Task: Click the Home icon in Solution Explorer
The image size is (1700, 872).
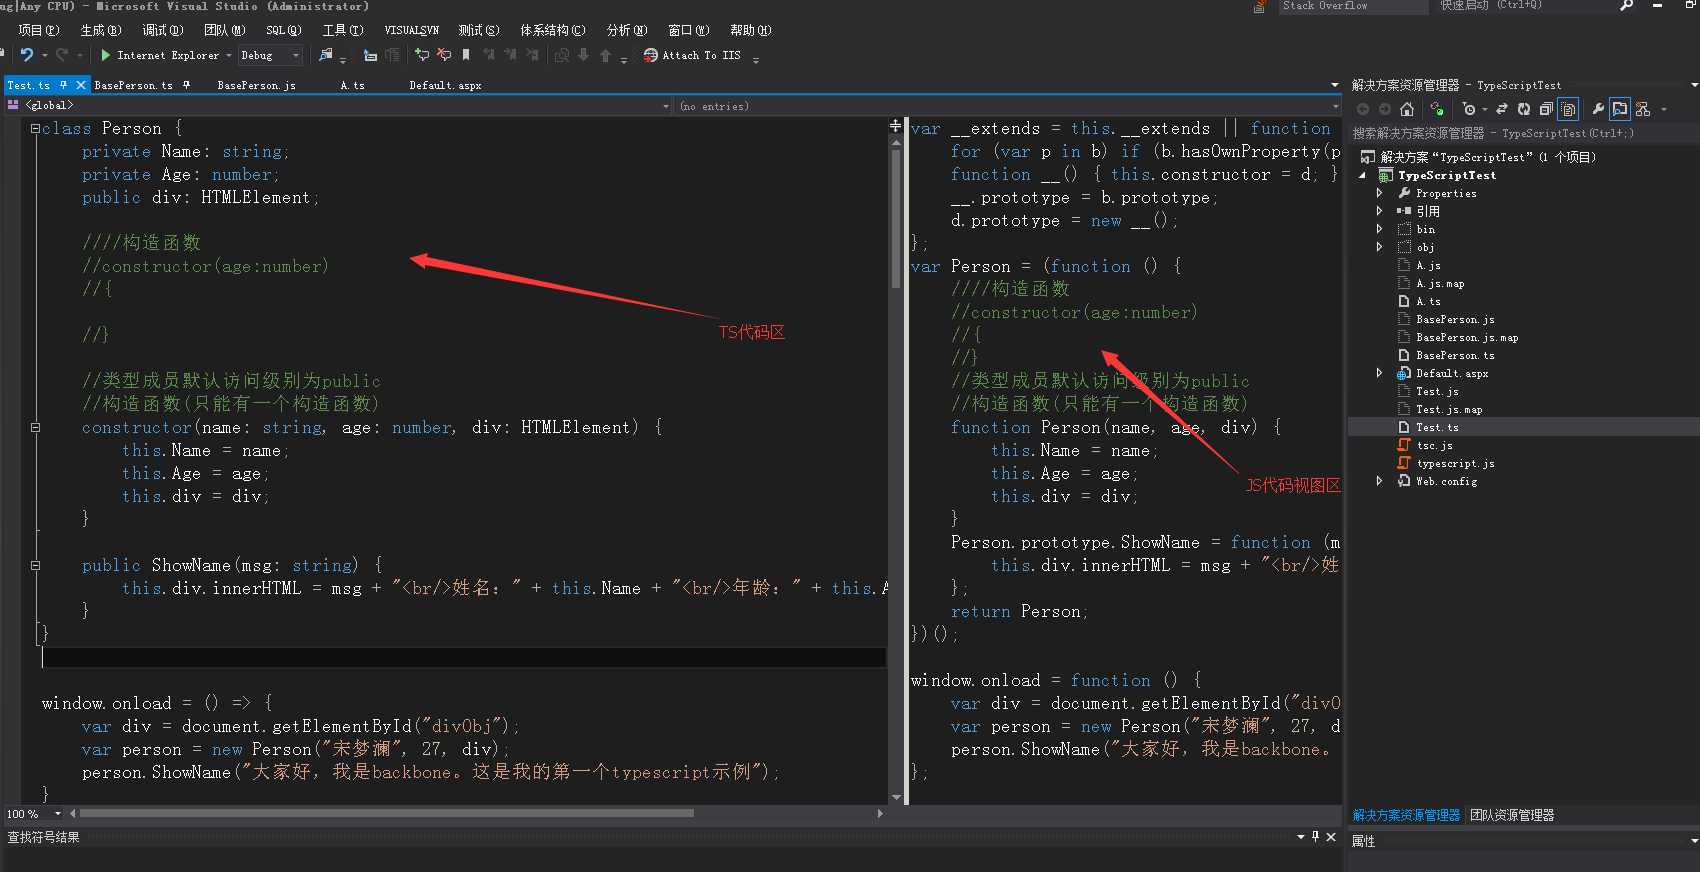Action: (1407, 109)
